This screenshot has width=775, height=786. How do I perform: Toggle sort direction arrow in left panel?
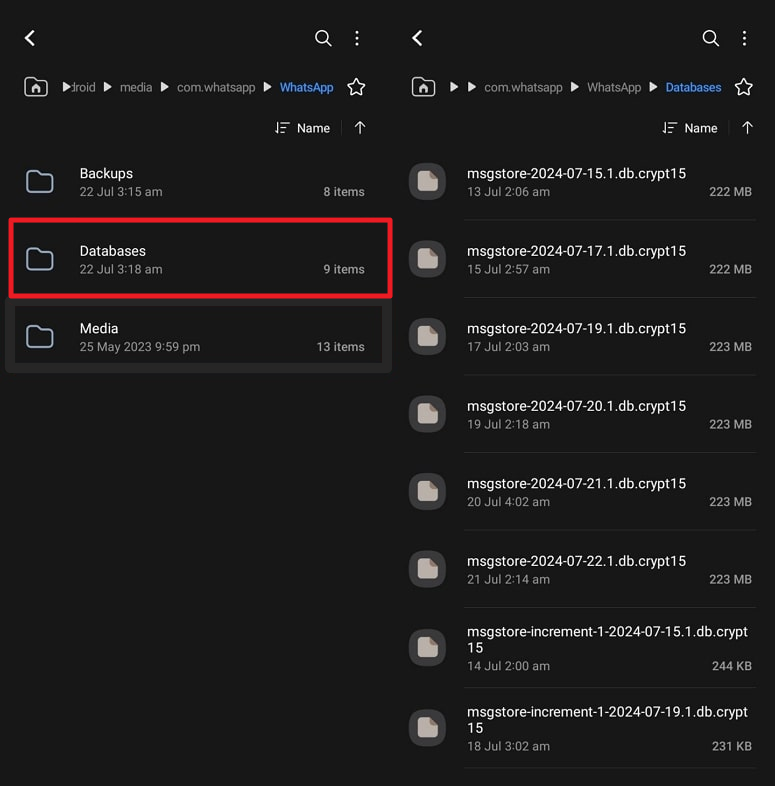tap(360, 128)
